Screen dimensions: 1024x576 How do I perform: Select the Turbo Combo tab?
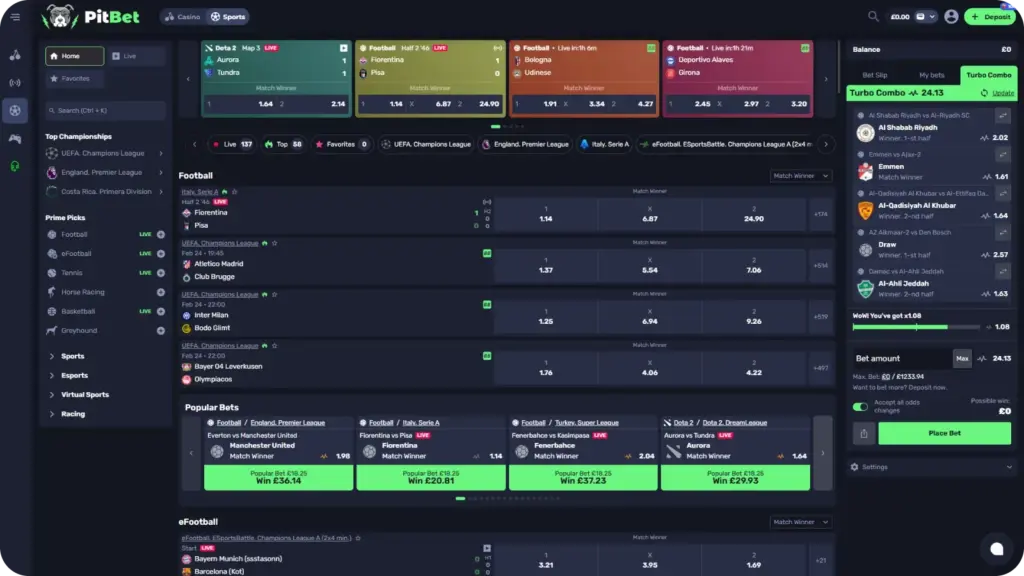(x=988, y=75)
